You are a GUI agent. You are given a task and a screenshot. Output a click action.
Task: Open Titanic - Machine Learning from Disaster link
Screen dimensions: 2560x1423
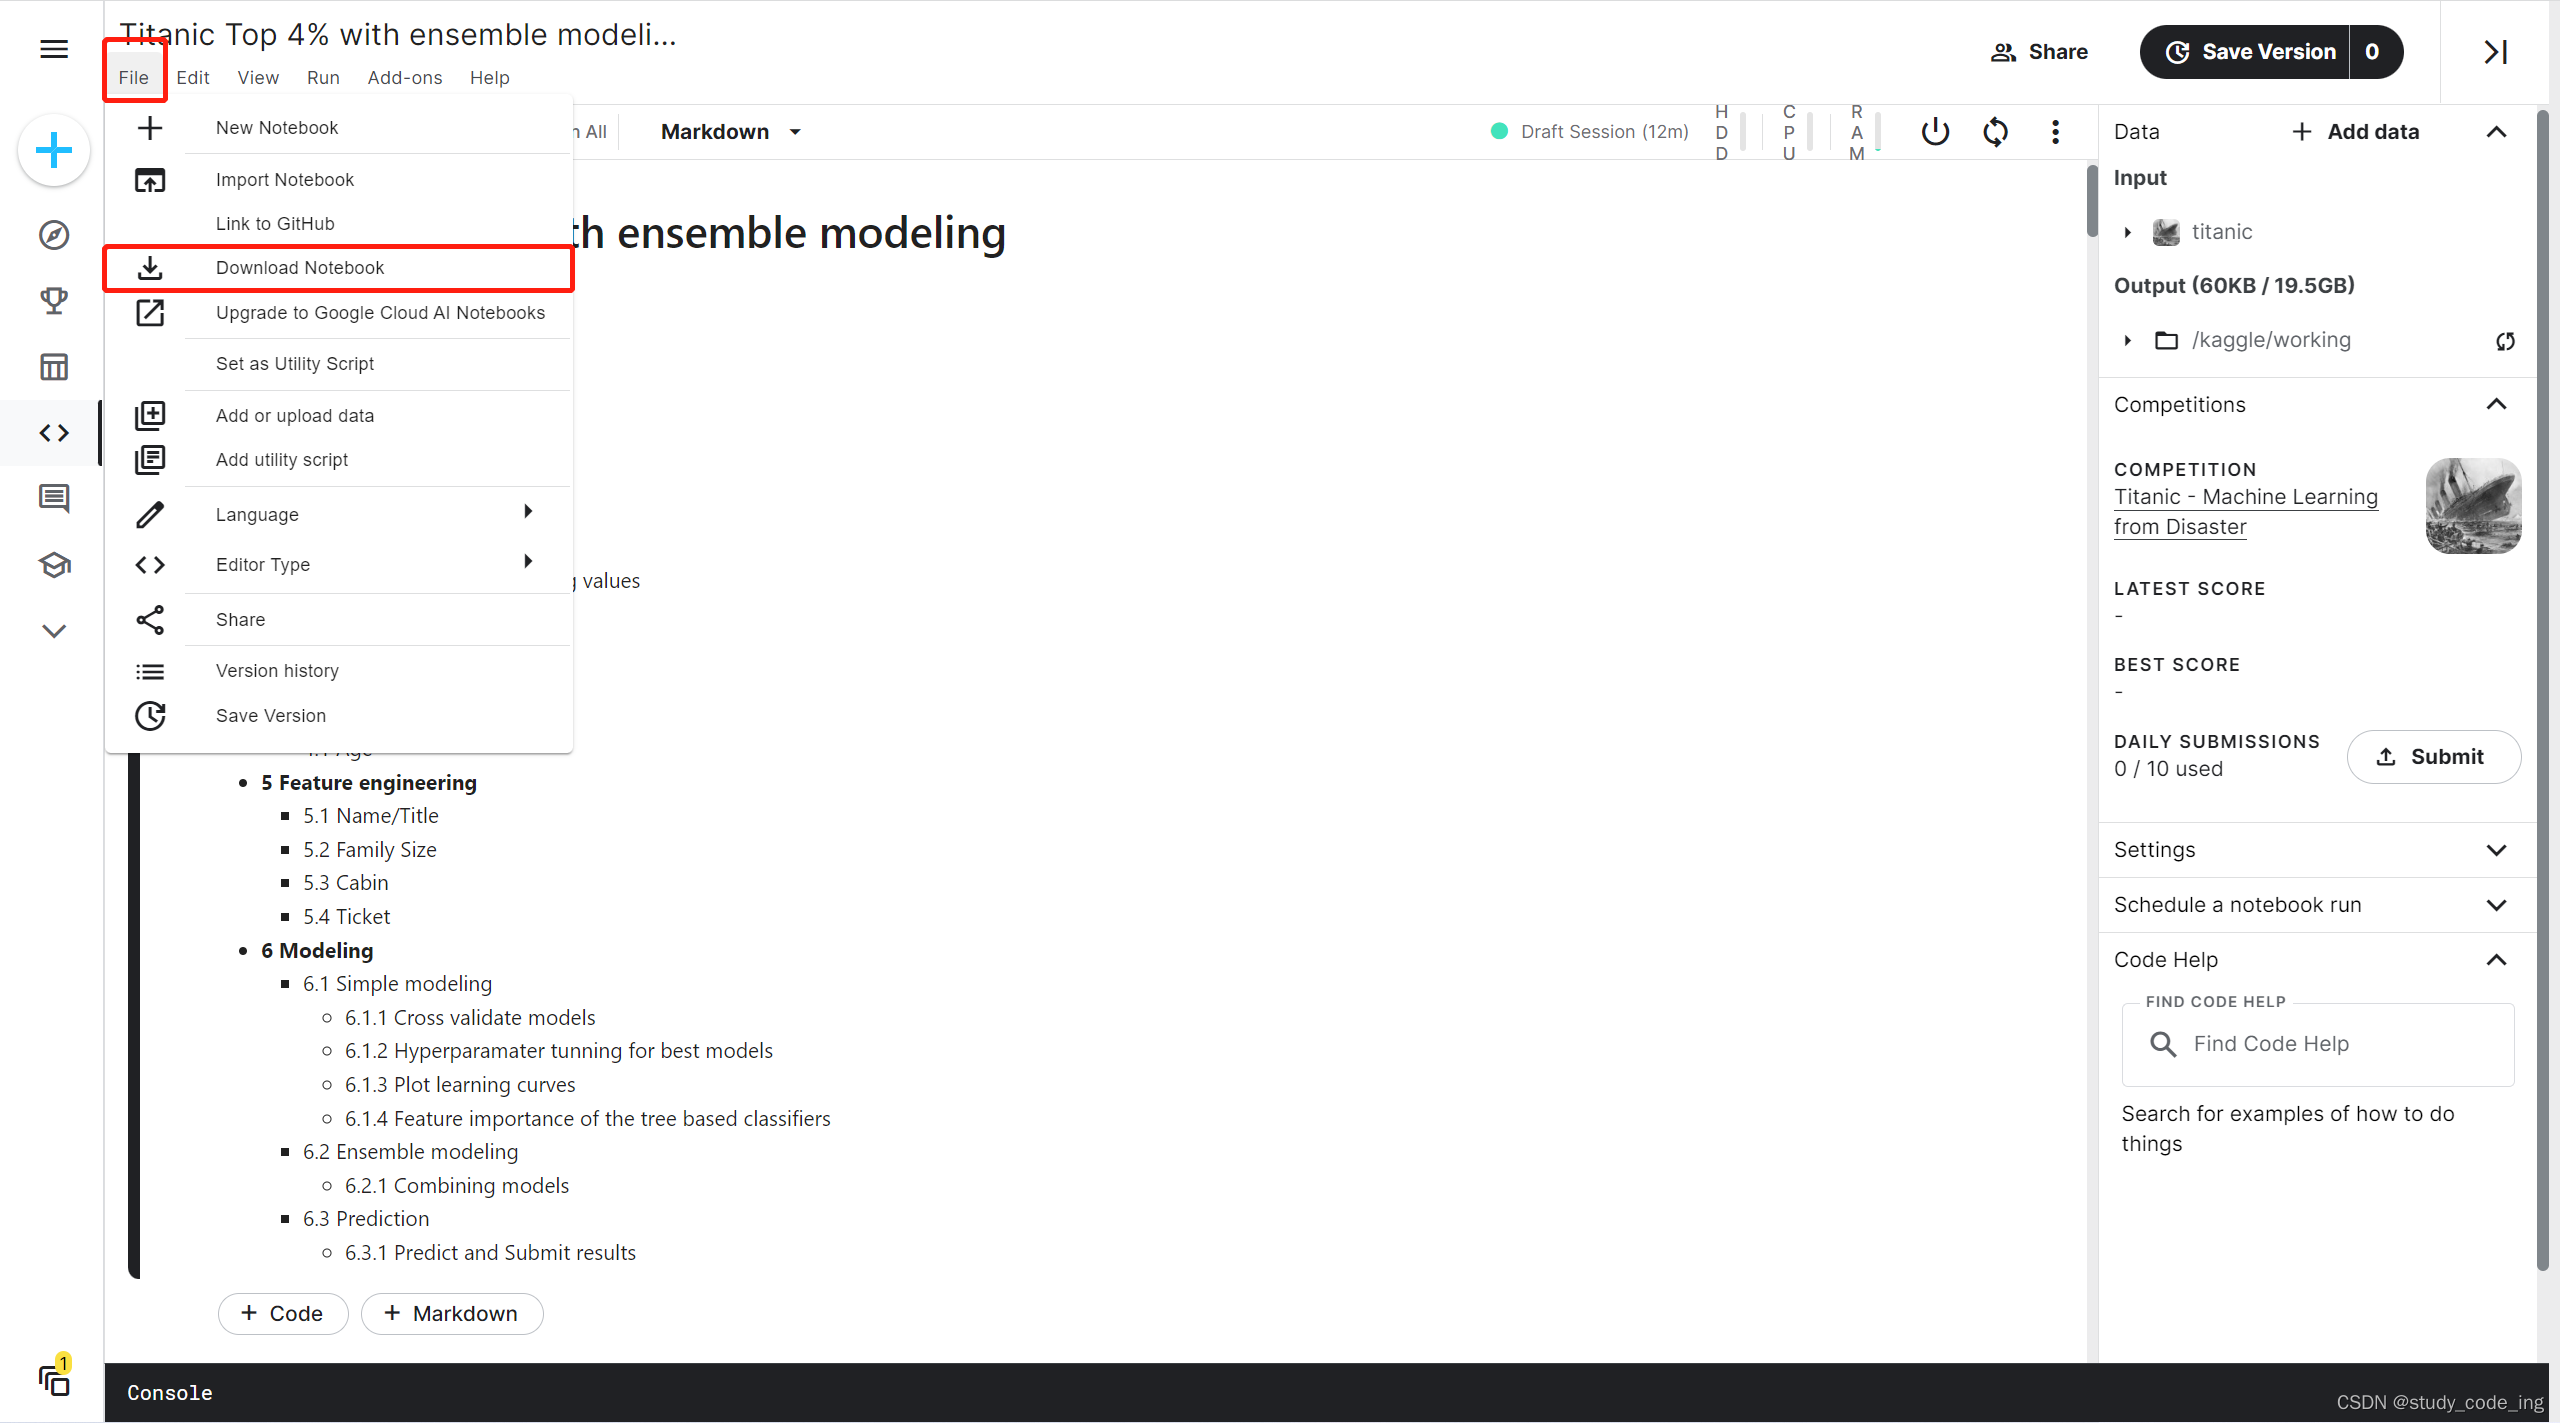[x=2246, y=512]
